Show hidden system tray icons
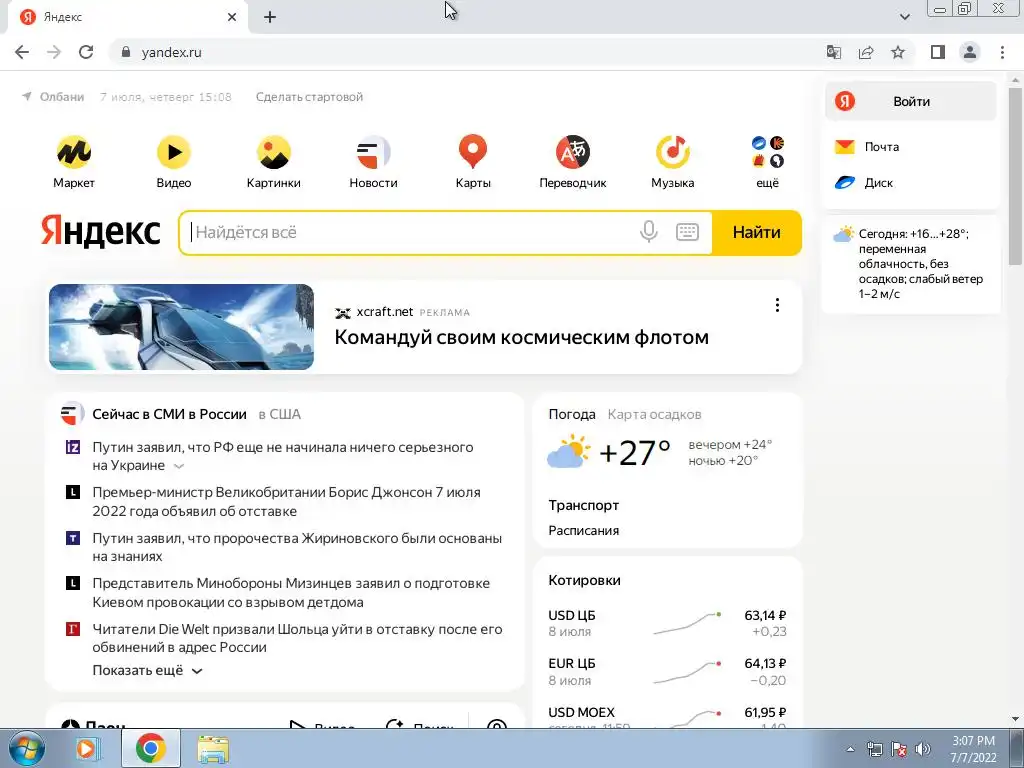The height and width of the screenshot is (768, 1024). coord(850,749)
